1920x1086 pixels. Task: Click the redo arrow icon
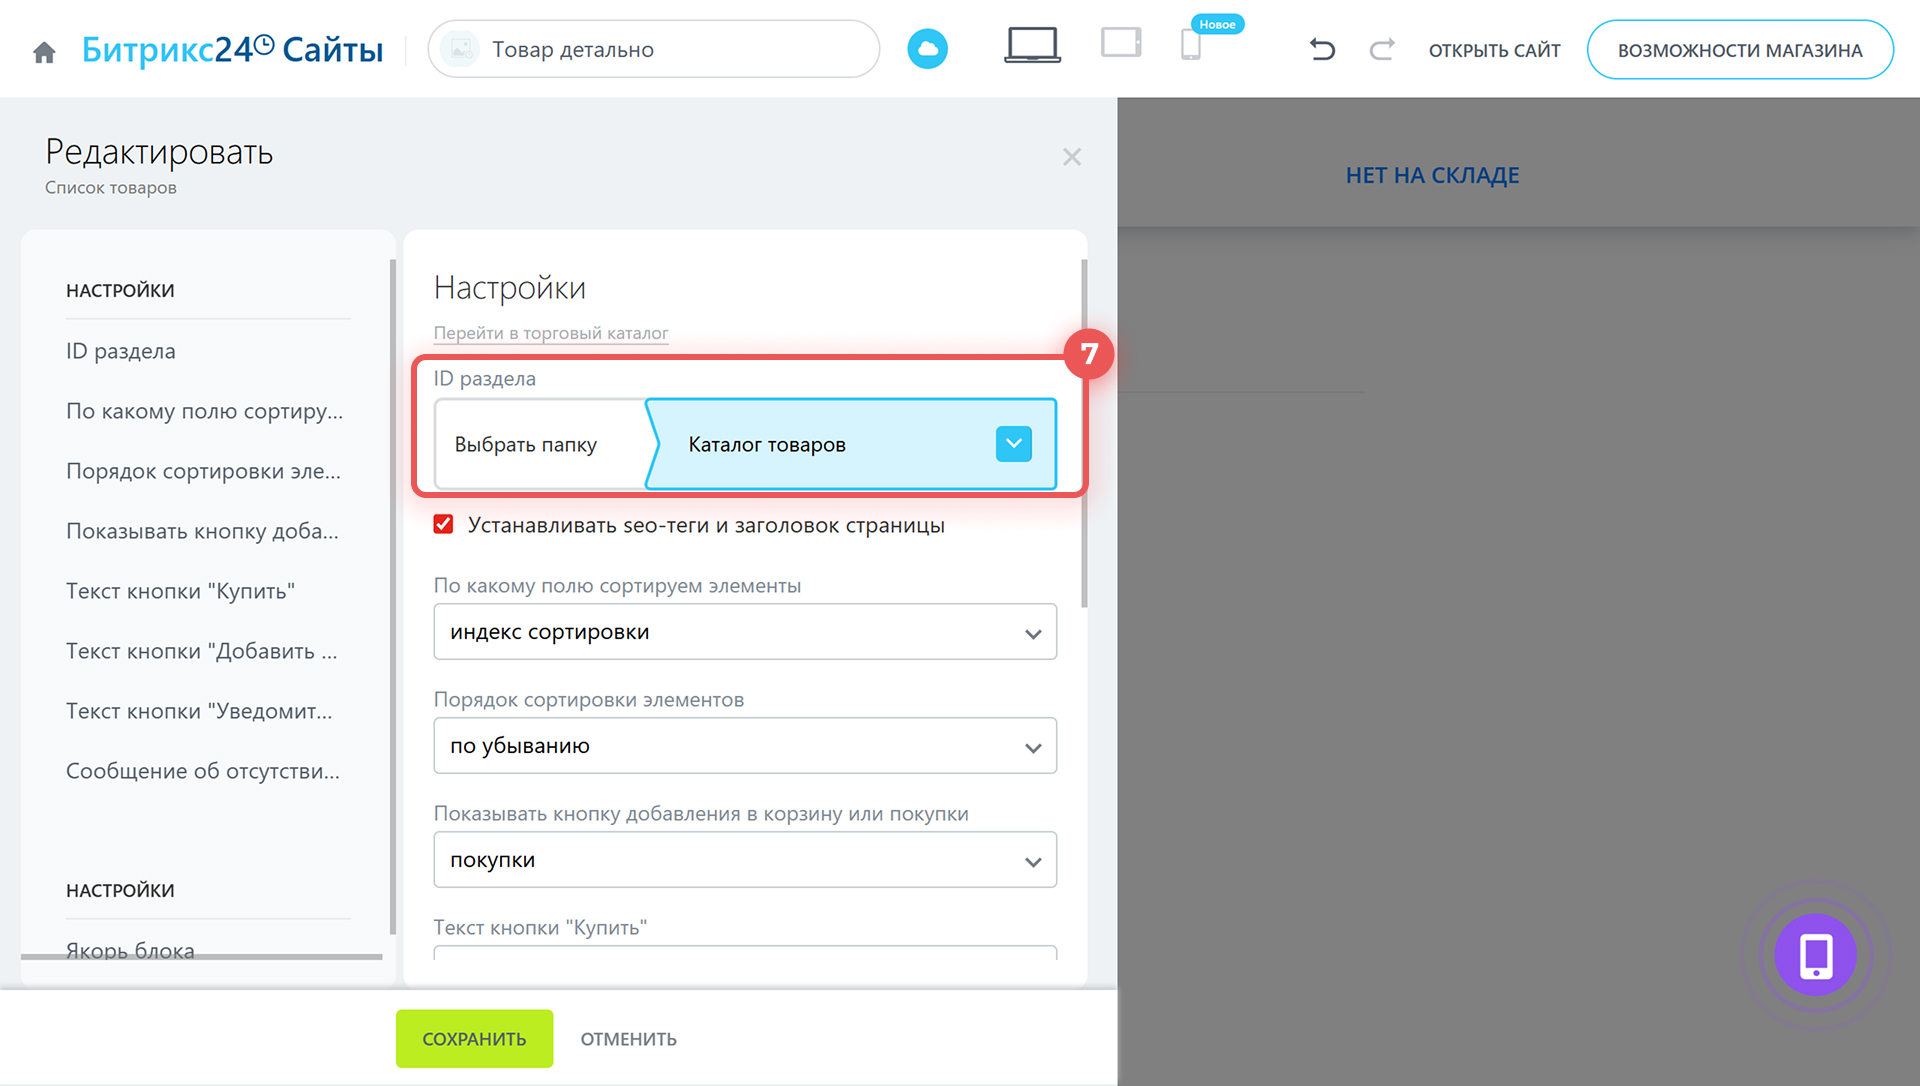pyautogui.click(x=1382, y=49)
